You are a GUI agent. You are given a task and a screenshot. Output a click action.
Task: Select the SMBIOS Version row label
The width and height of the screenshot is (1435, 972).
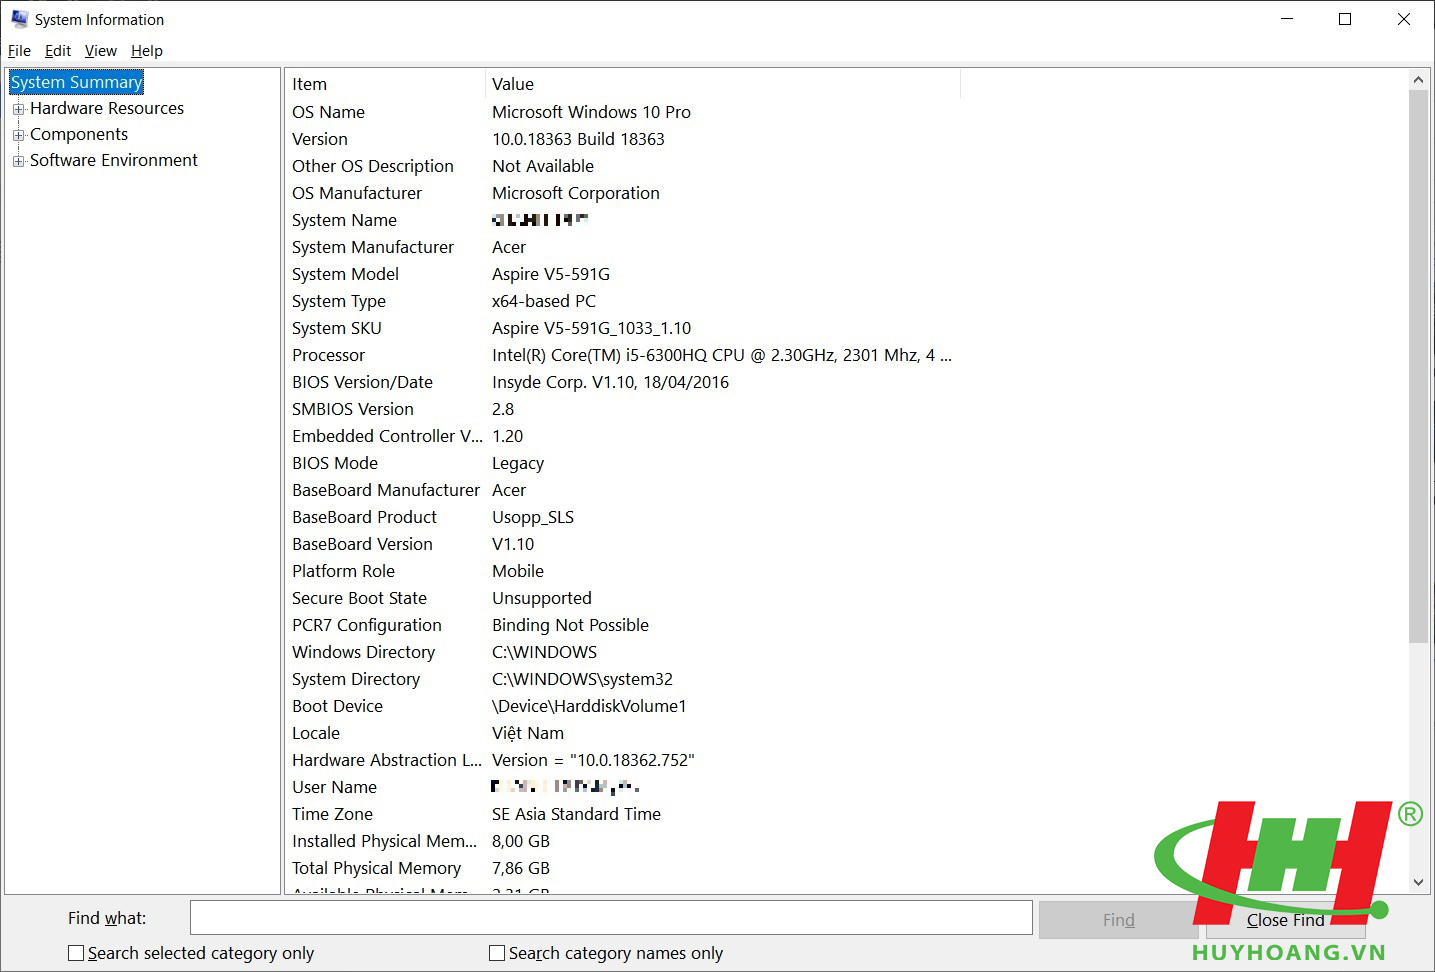(x=353, y=409)
